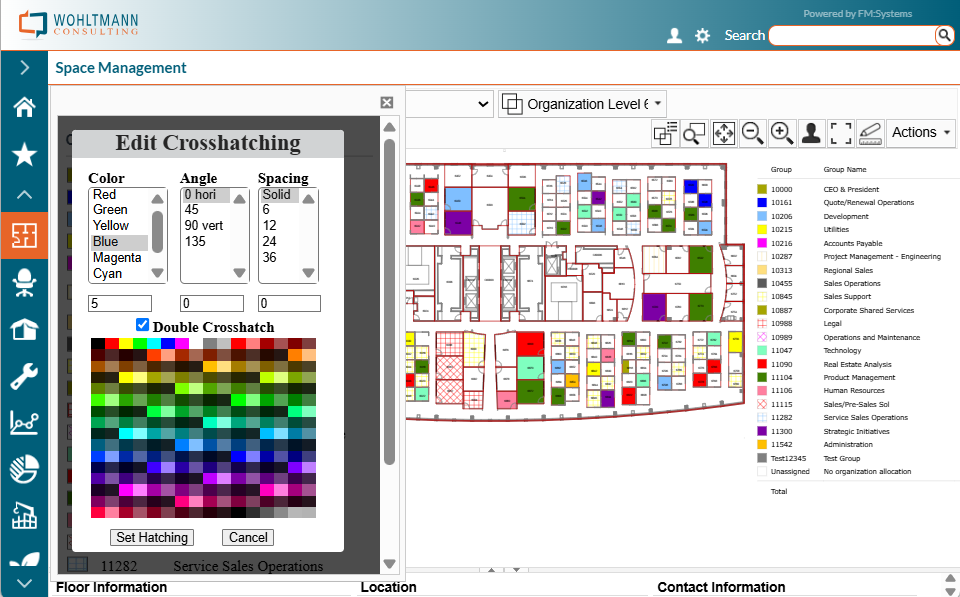The height and width of the screenshot is (597, 960).
Task: Select the pan arrows tool
Action: (x=723, y=133)
